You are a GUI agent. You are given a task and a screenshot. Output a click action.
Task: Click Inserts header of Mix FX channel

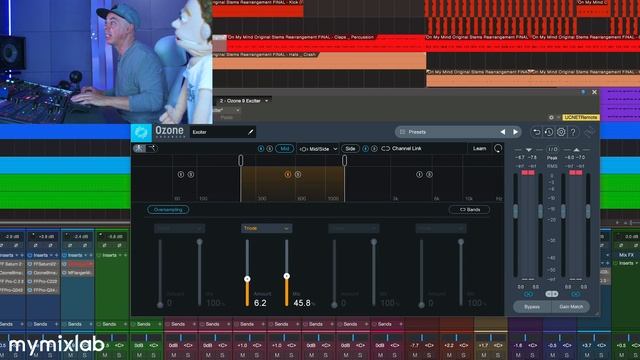[x=626, y=263]
